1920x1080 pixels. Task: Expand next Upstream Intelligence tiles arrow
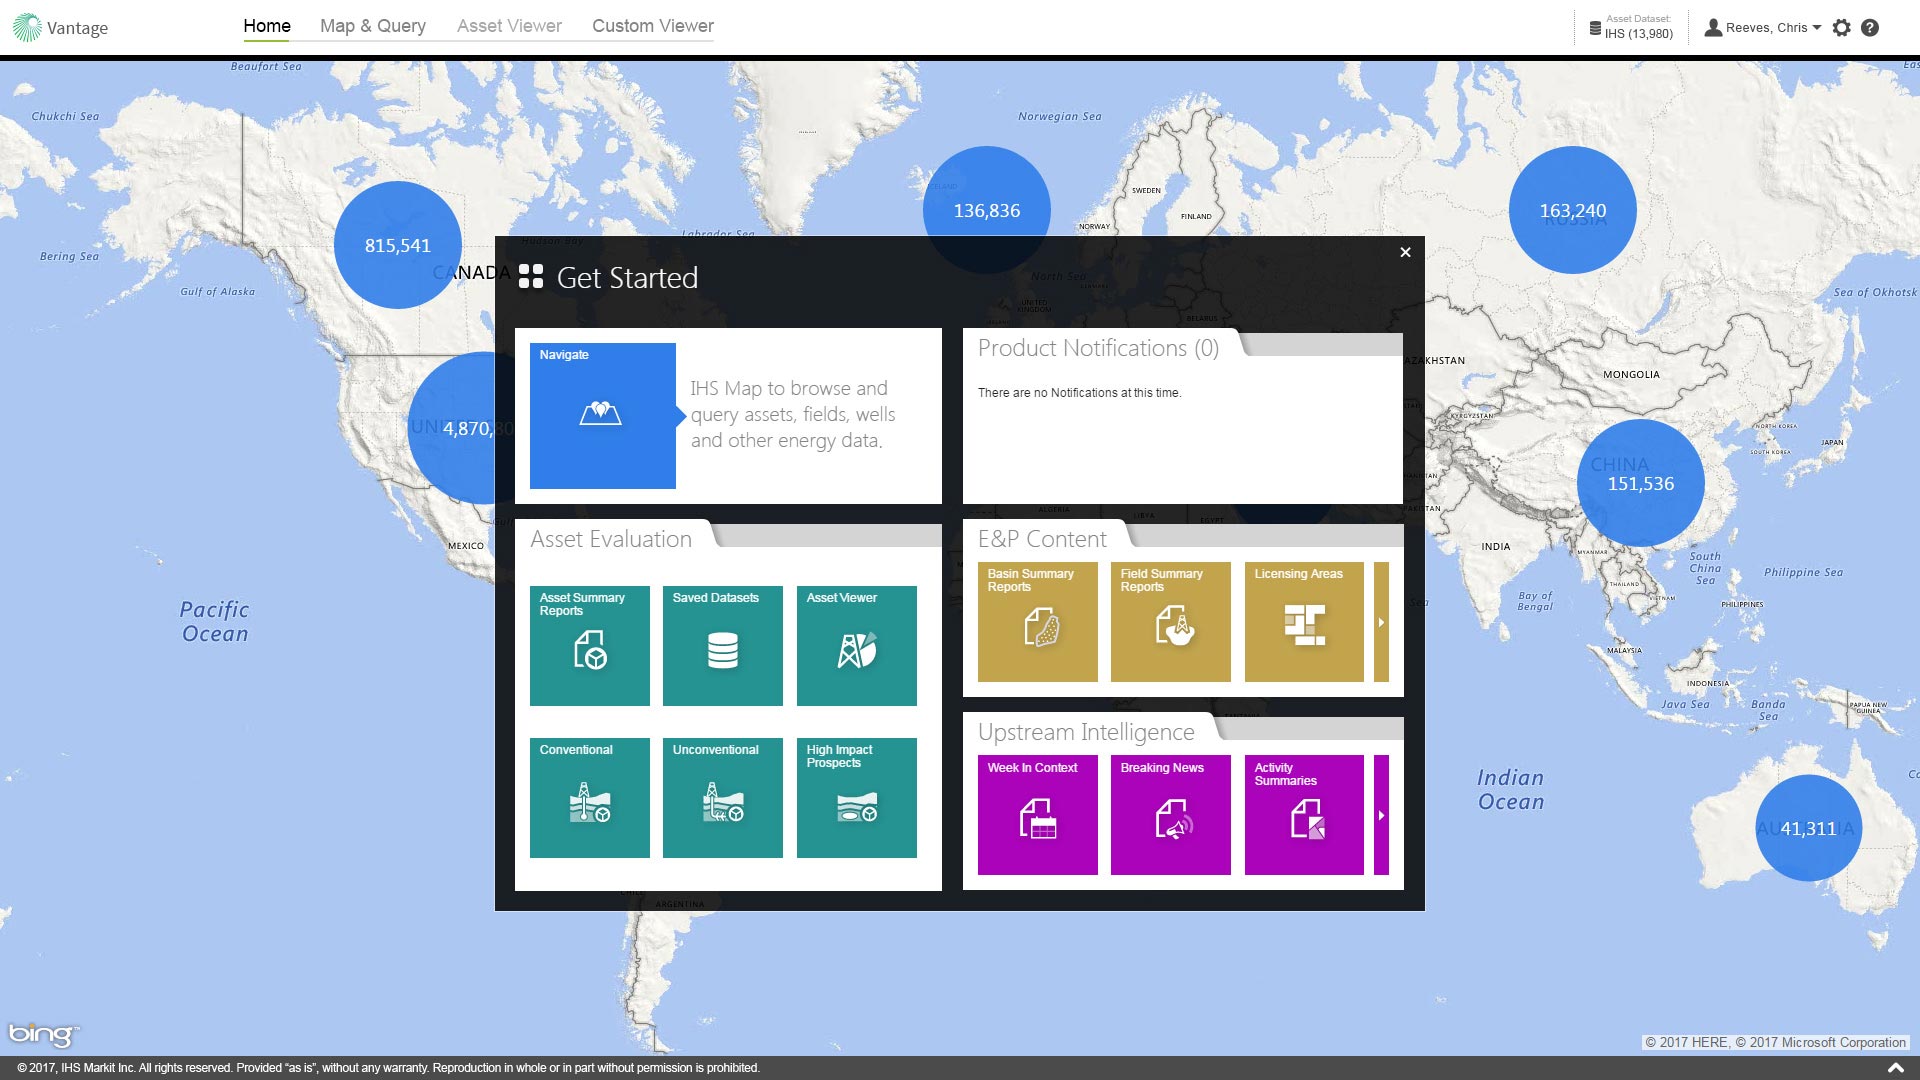coord(1381,815)
